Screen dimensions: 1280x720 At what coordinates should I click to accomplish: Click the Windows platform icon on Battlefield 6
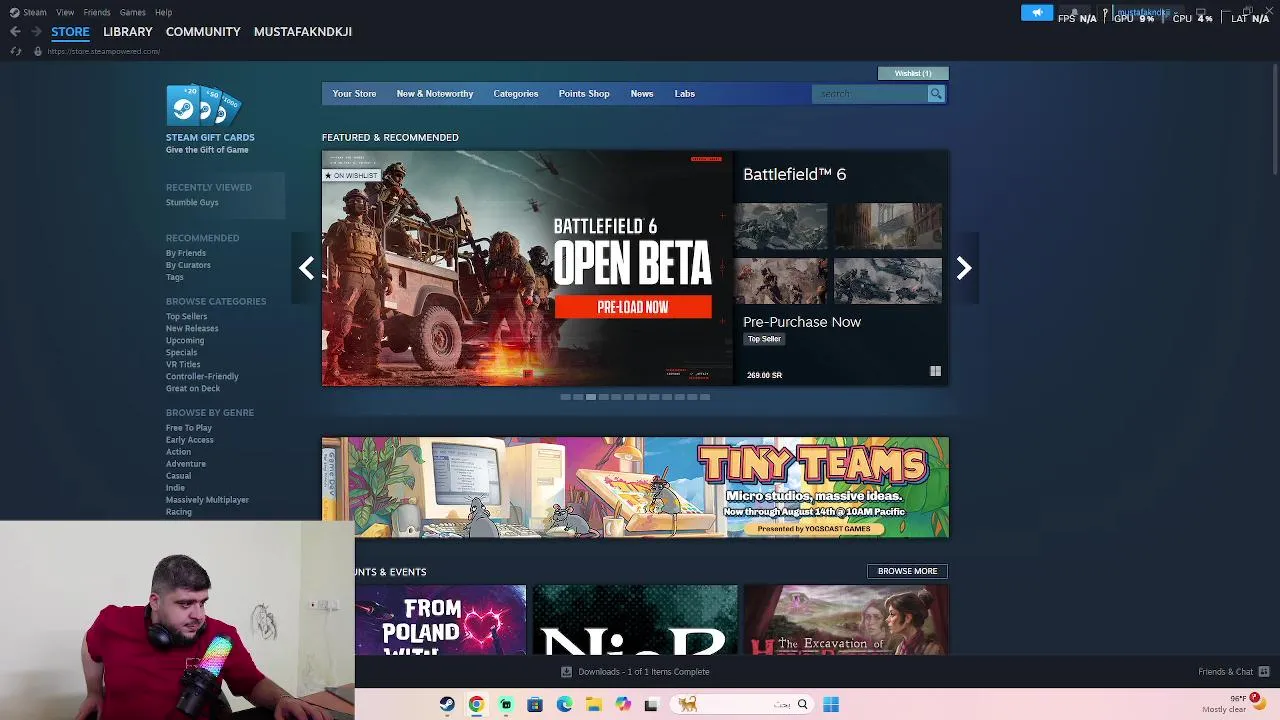point(935,372)
